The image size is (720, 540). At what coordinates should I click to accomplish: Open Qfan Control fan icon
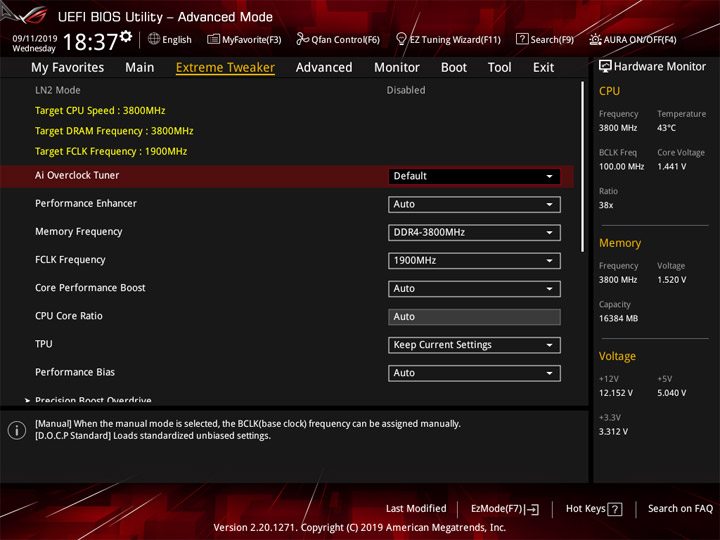click(302, 39)
